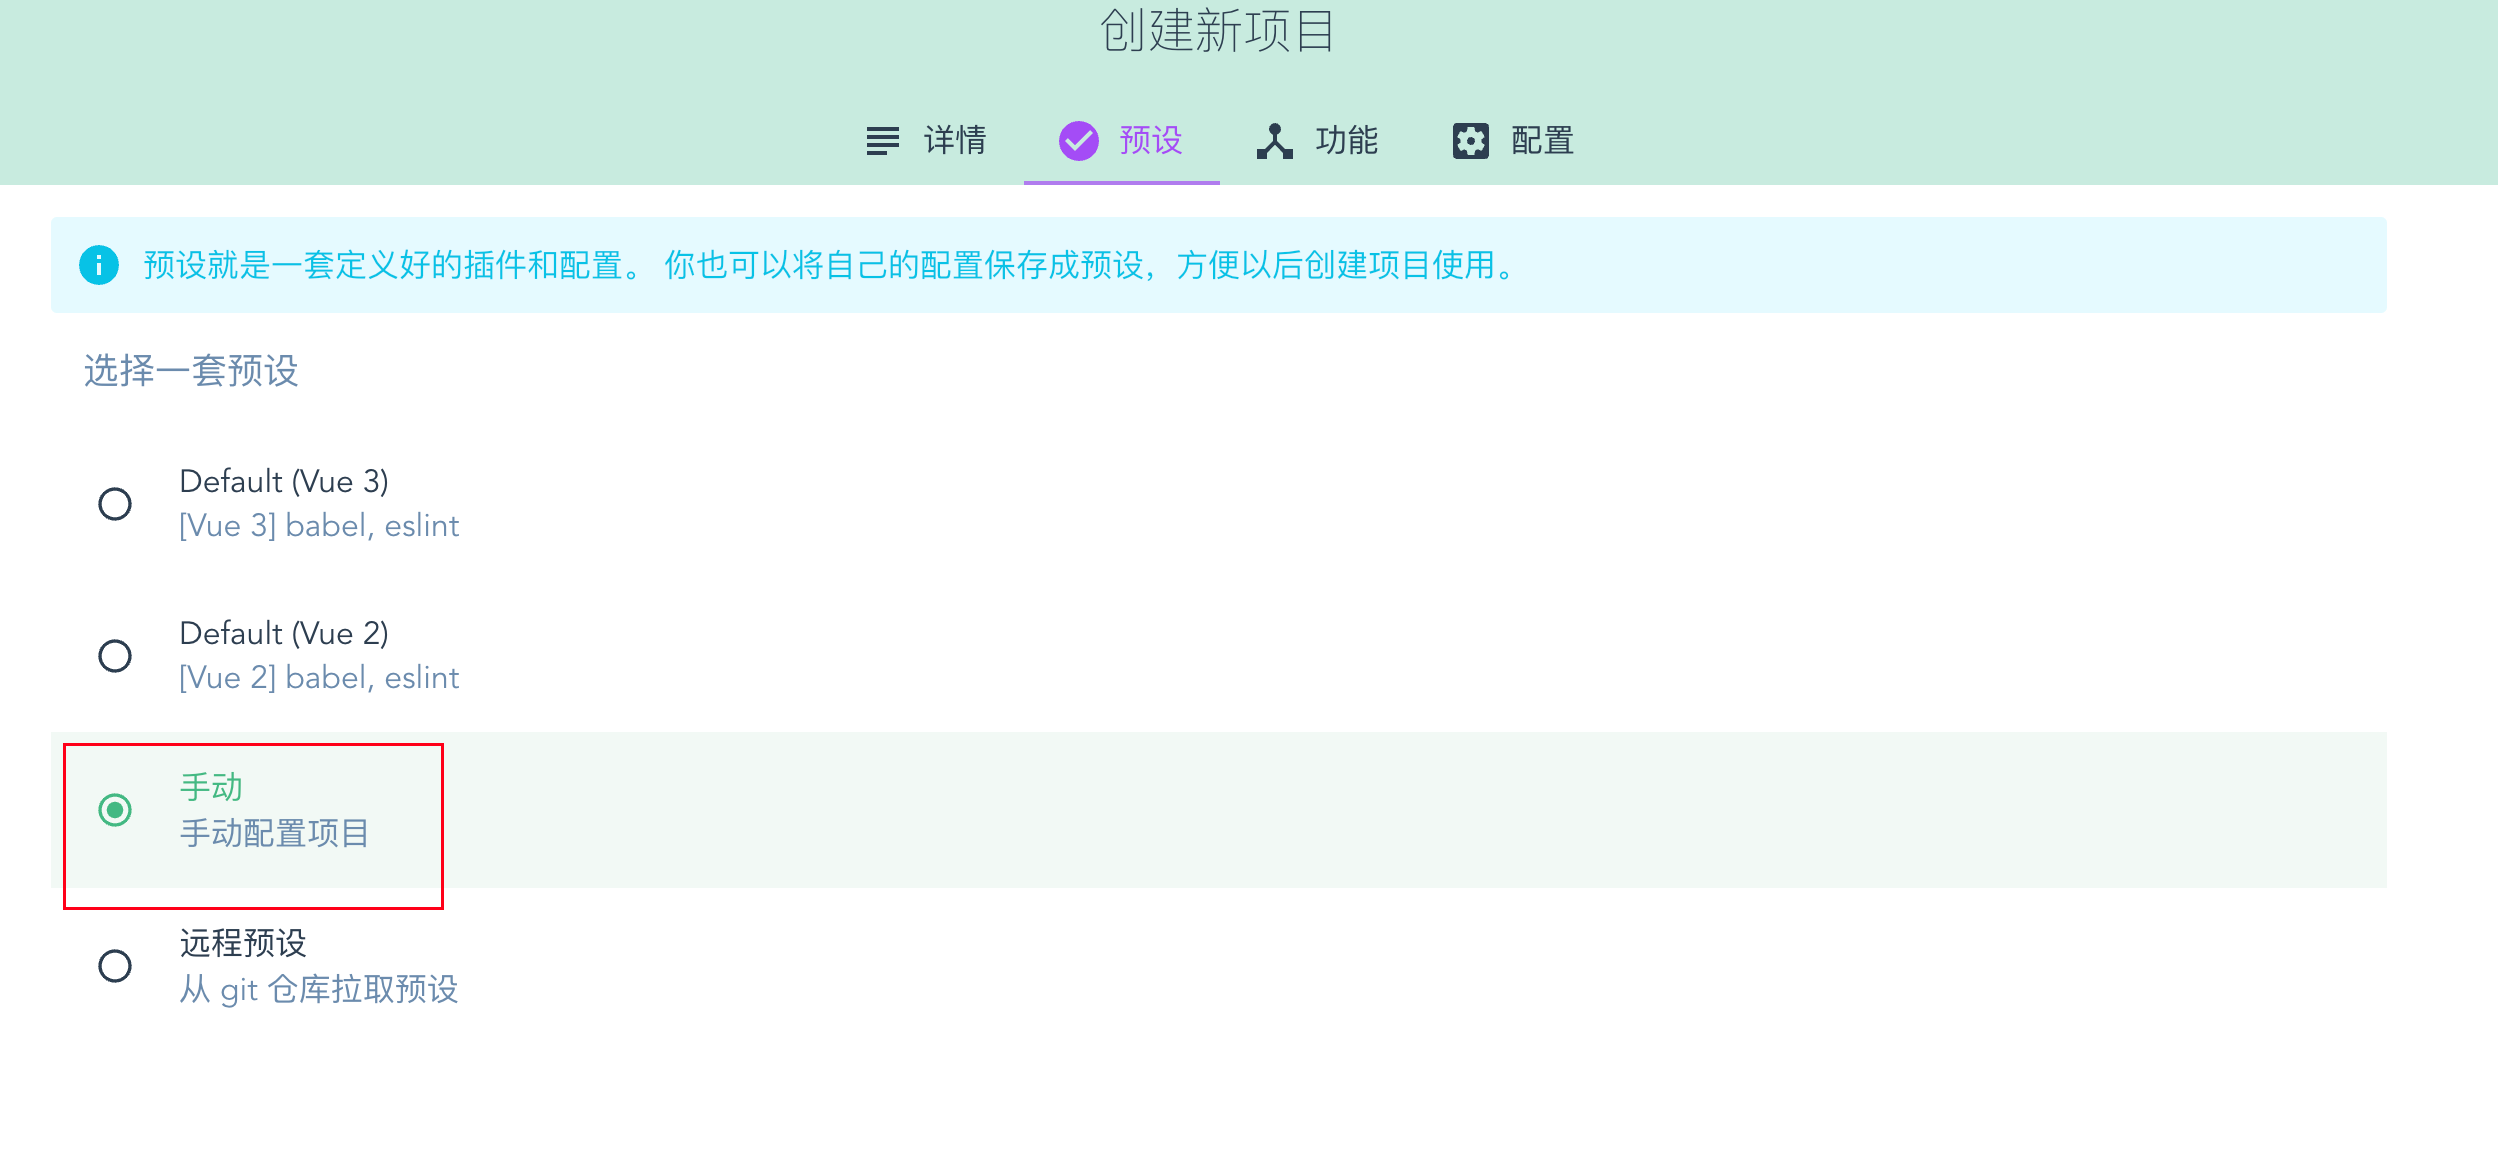Switch to the 详情 tab
Image resolution: width=2498 pixels, height=1160 pixels.
tap(954, 140)
